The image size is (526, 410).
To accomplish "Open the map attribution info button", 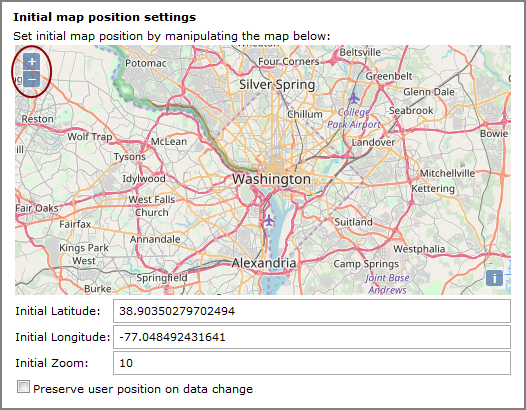I will point(494,278).
